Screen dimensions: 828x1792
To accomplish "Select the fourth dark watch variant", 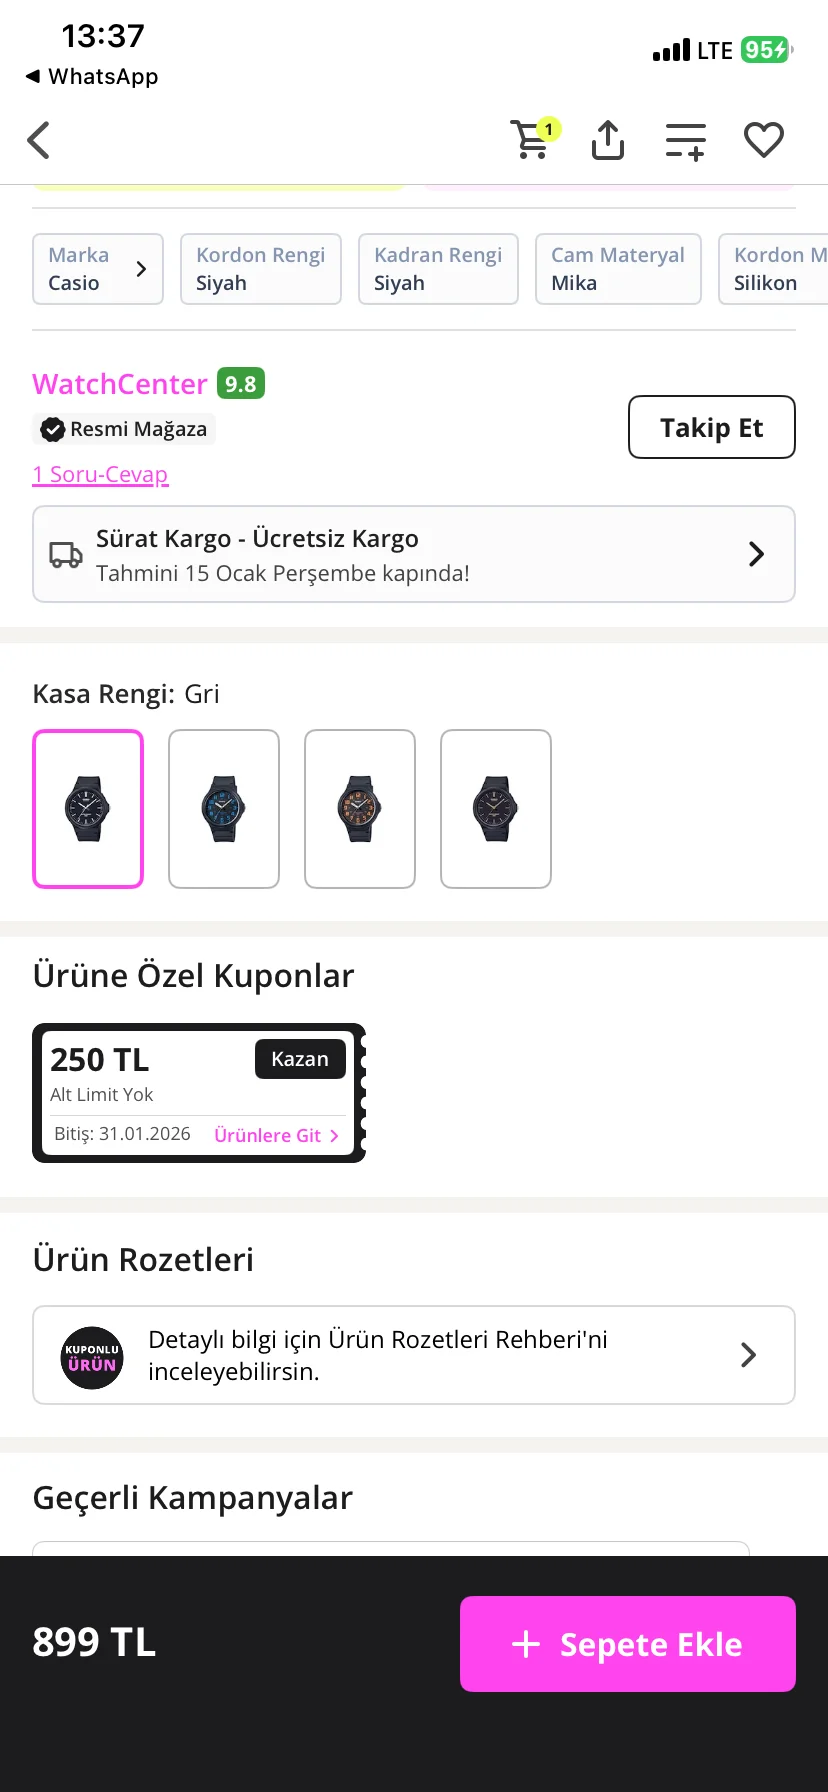I will (x=496, y=809).
